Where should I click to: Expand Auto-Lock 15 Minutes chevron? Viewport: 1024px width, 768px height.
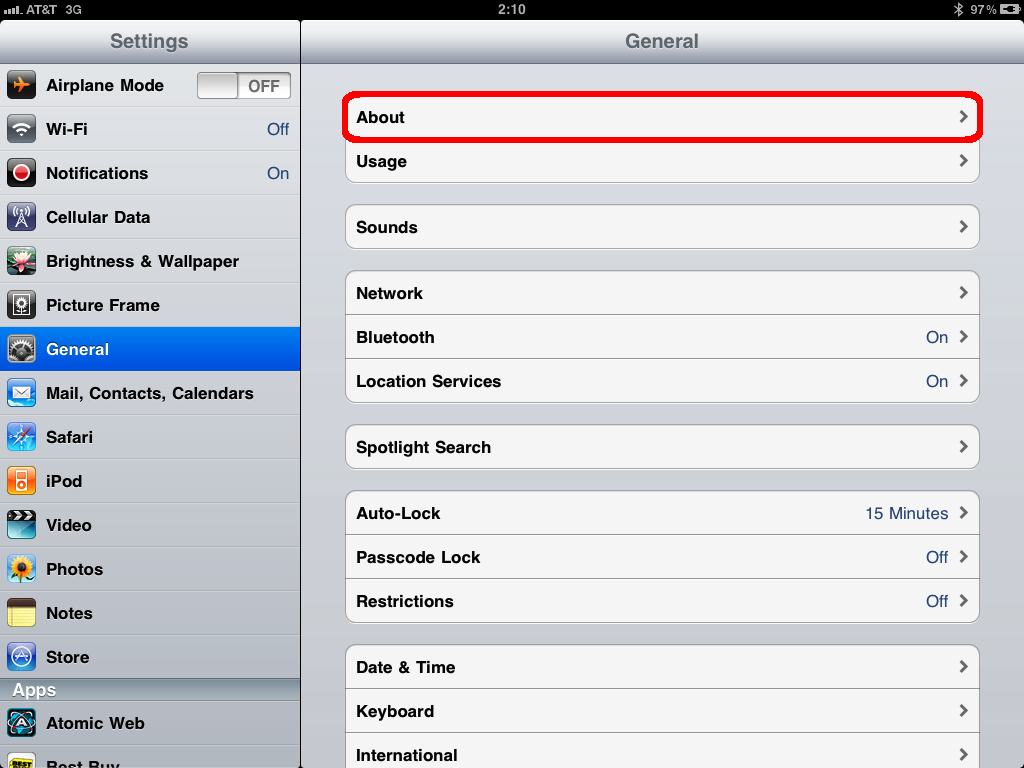click(963, 513)
